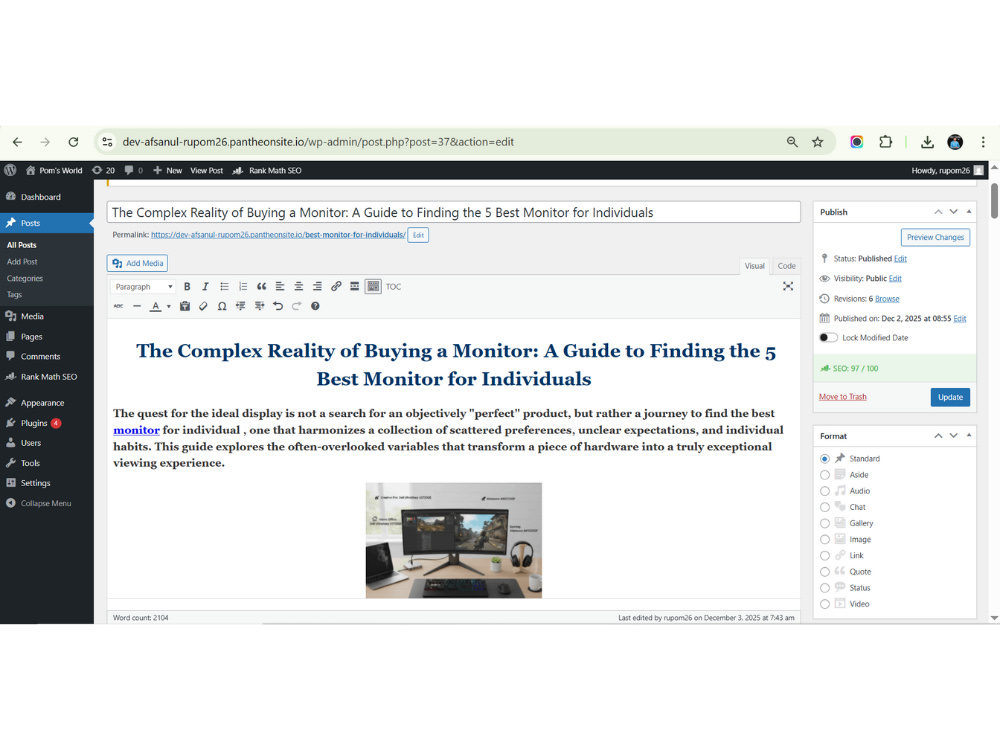Apply italic formatting in editor toolbar
Screen dimensions: 1000x750
205,286
